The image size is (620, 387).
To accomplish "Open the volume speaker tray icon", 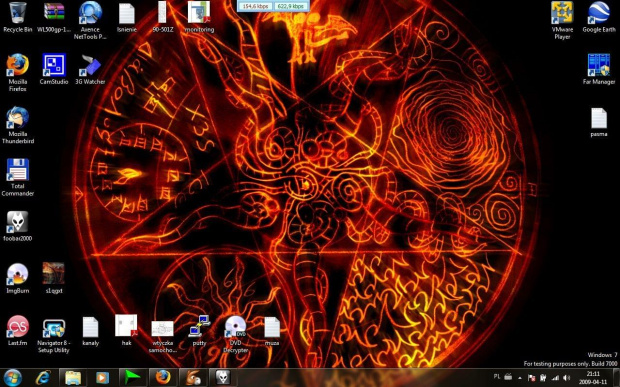I will tap(566, 378).
